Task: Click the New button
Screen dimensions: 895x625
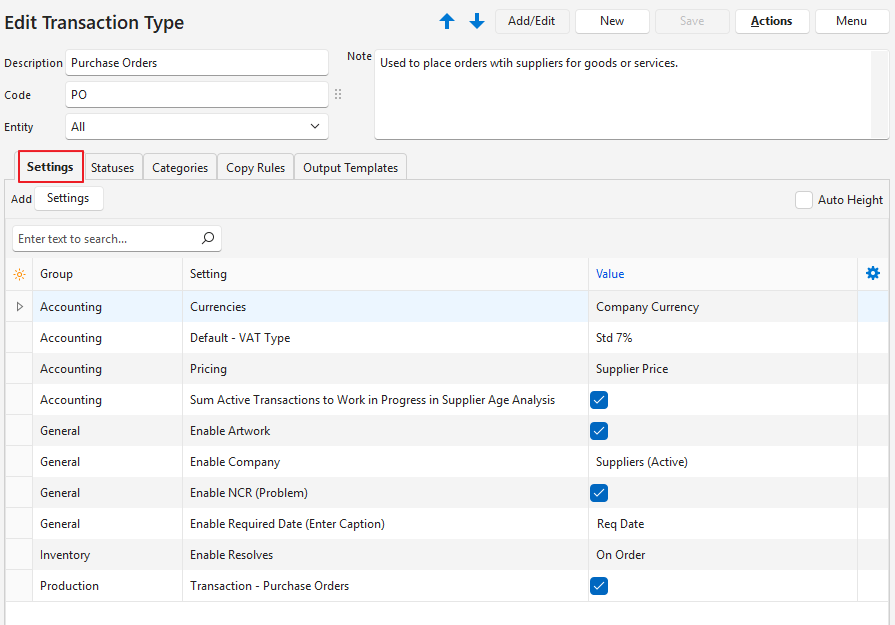Action: pos(612,21)
